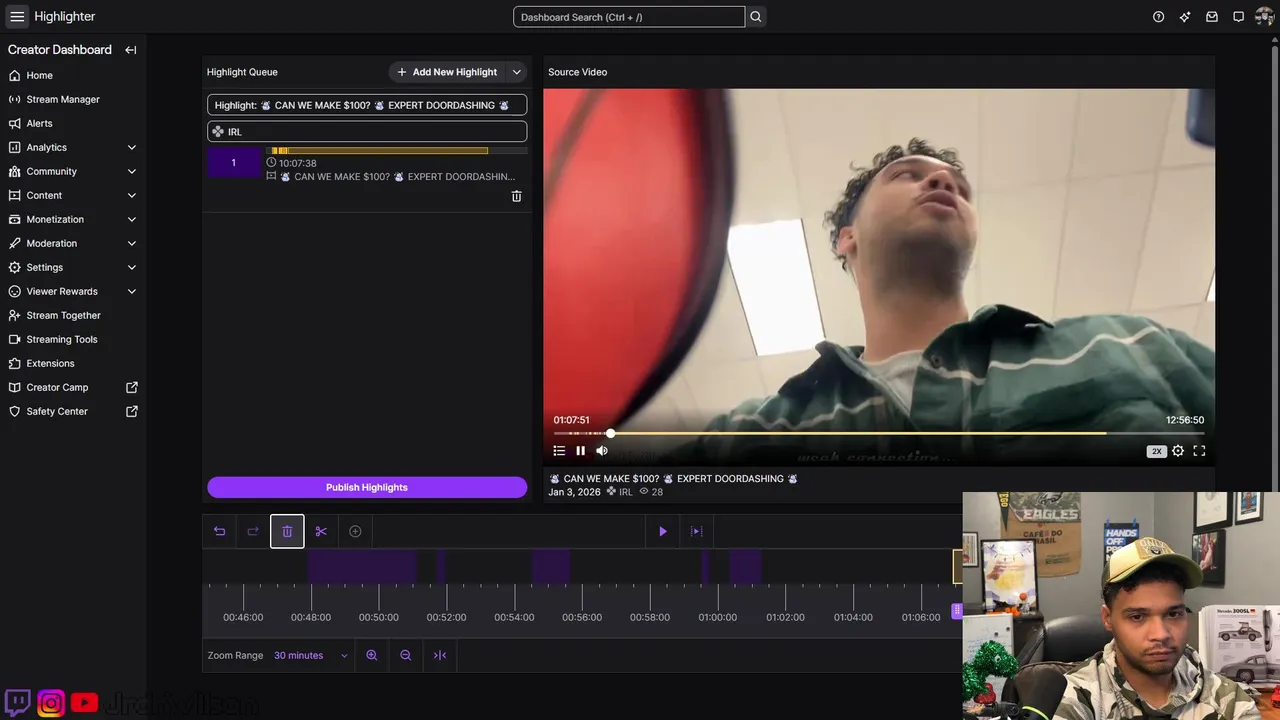Select highlight number 1 thumbnail

234,163
